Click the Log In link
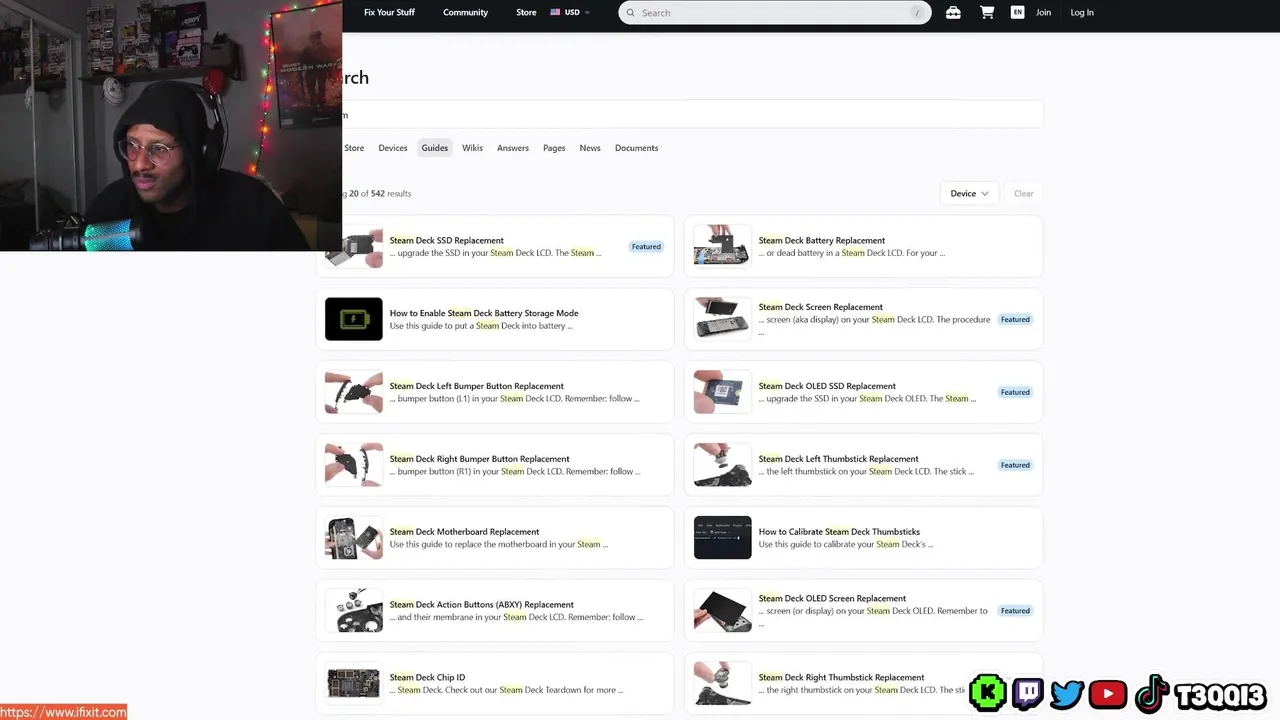Screen dimensions: 1280x720 click(x=1082, y=13)
